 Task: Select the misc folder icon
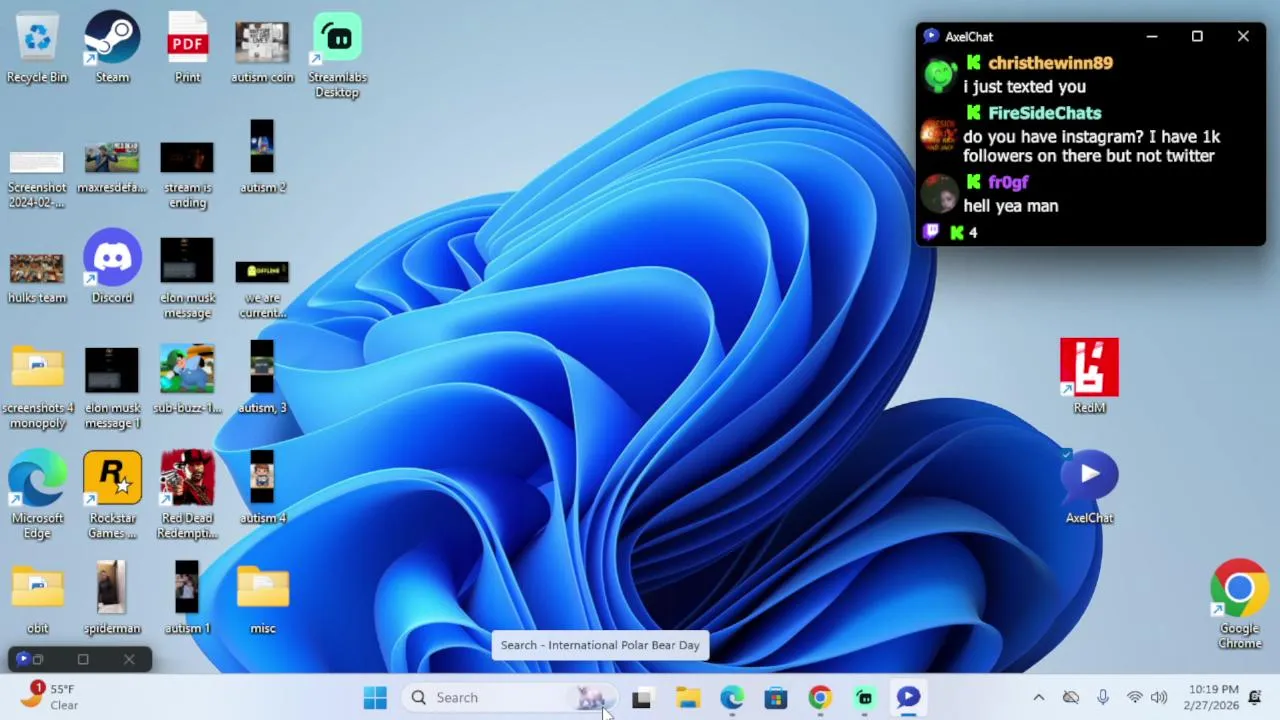(x=262, y=600)
